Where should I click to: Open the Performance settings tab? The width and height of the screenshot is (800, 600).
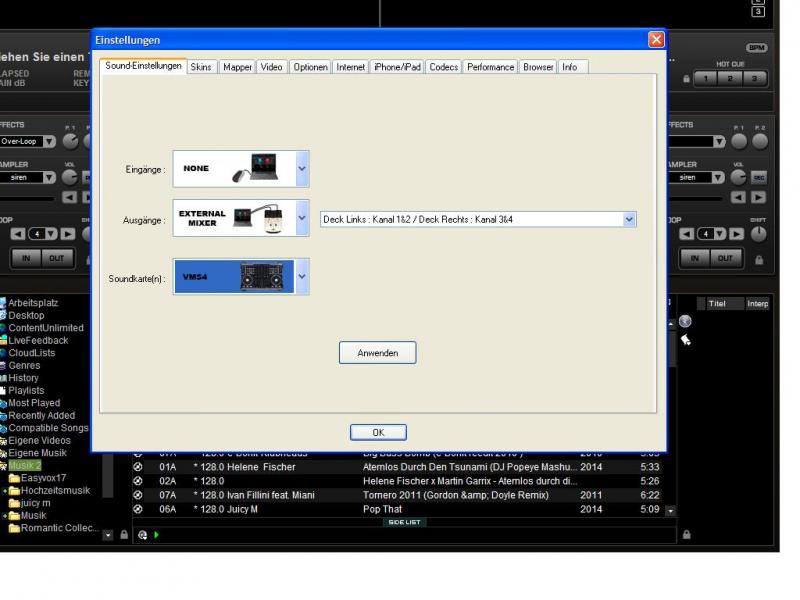pos(490,67)
